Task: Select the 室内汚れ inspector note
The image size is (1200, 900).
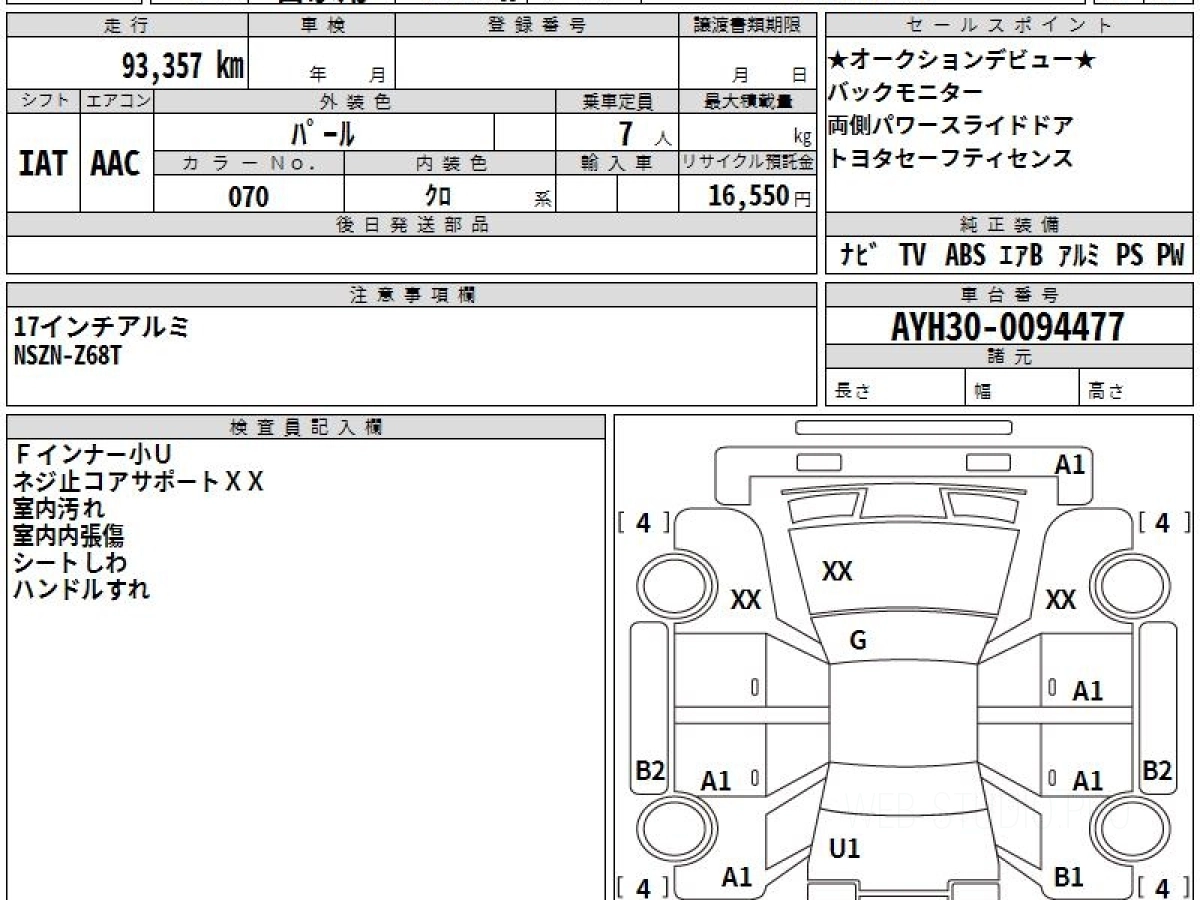Action: 59,508
